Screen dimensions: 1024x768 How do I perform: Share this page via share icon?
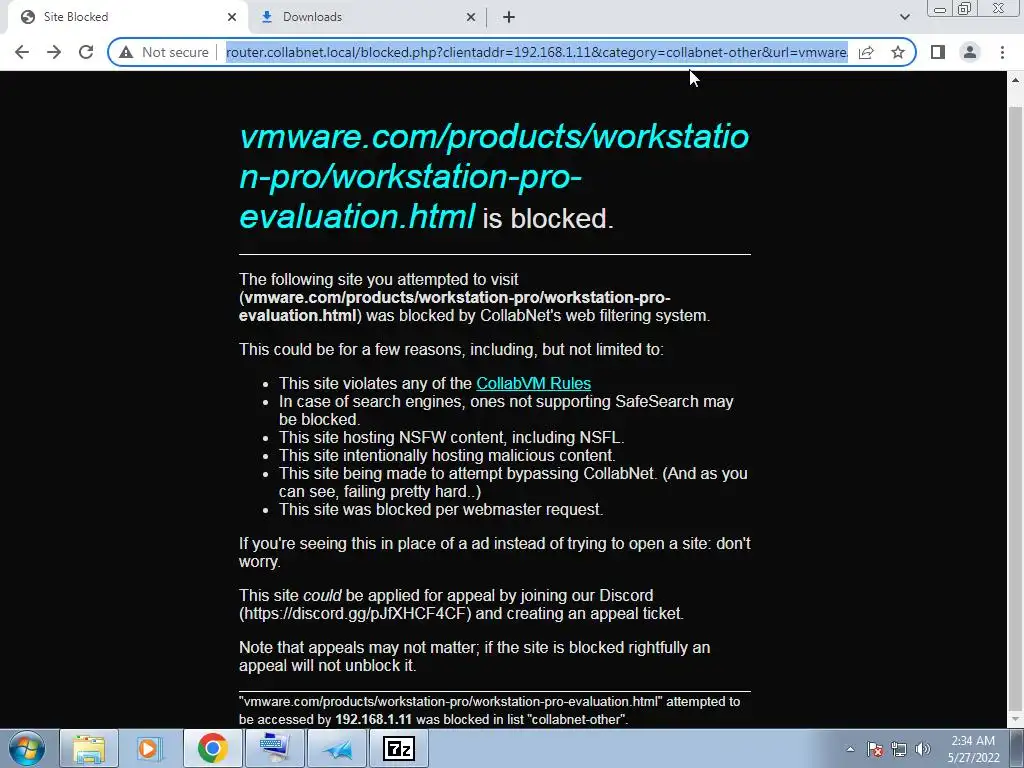866,52
